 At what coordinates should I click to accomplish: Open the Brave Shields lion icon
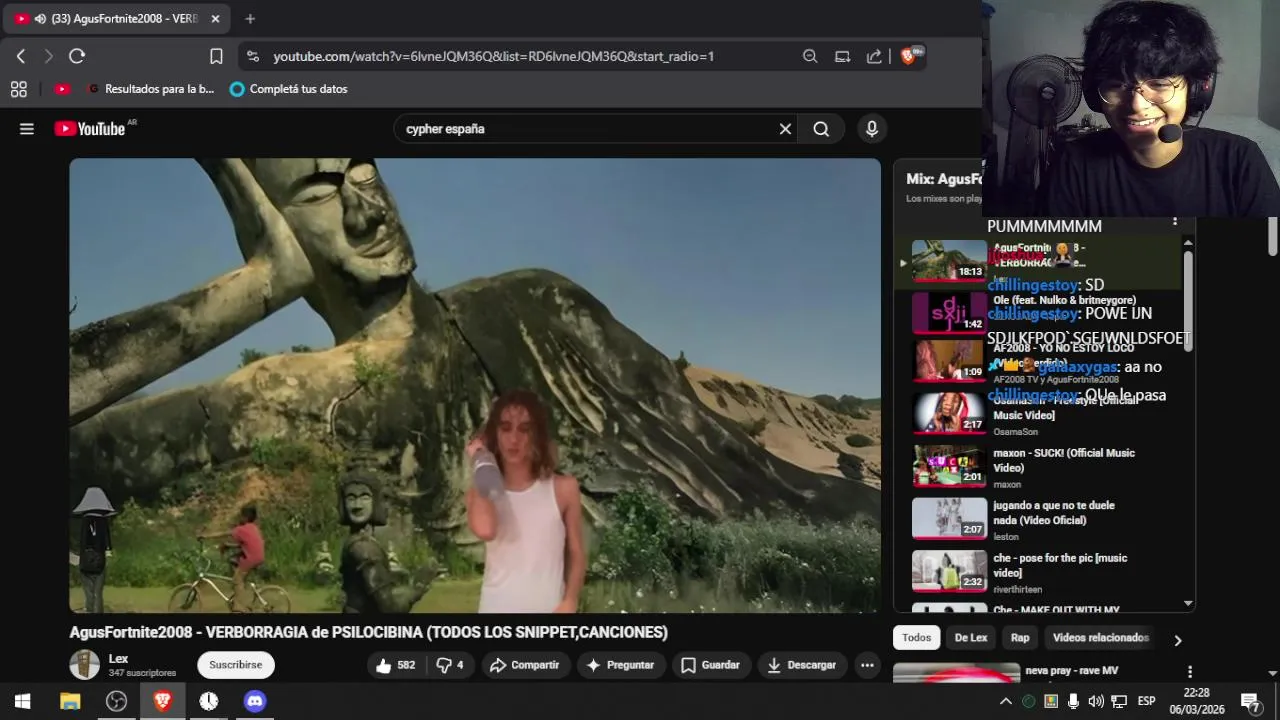[910, 56]
